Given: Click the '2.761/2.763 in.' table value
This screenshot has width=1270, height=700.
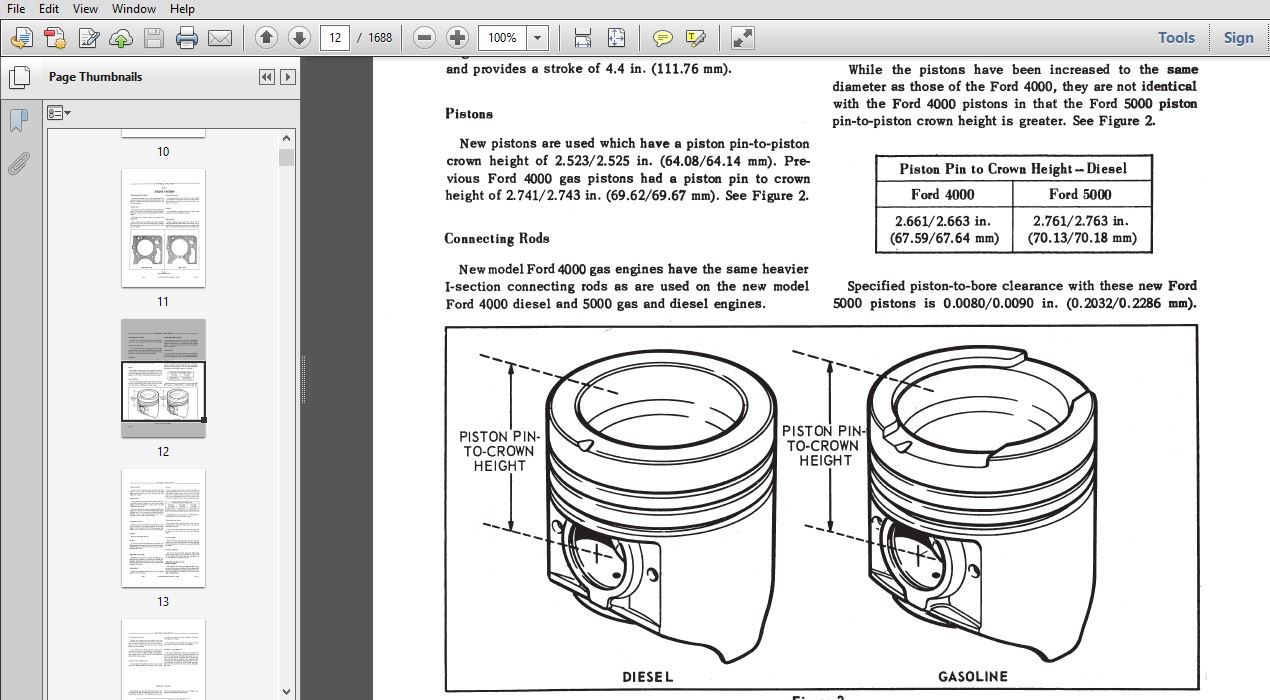Looking at the screenshot, I should [1079, 220].
